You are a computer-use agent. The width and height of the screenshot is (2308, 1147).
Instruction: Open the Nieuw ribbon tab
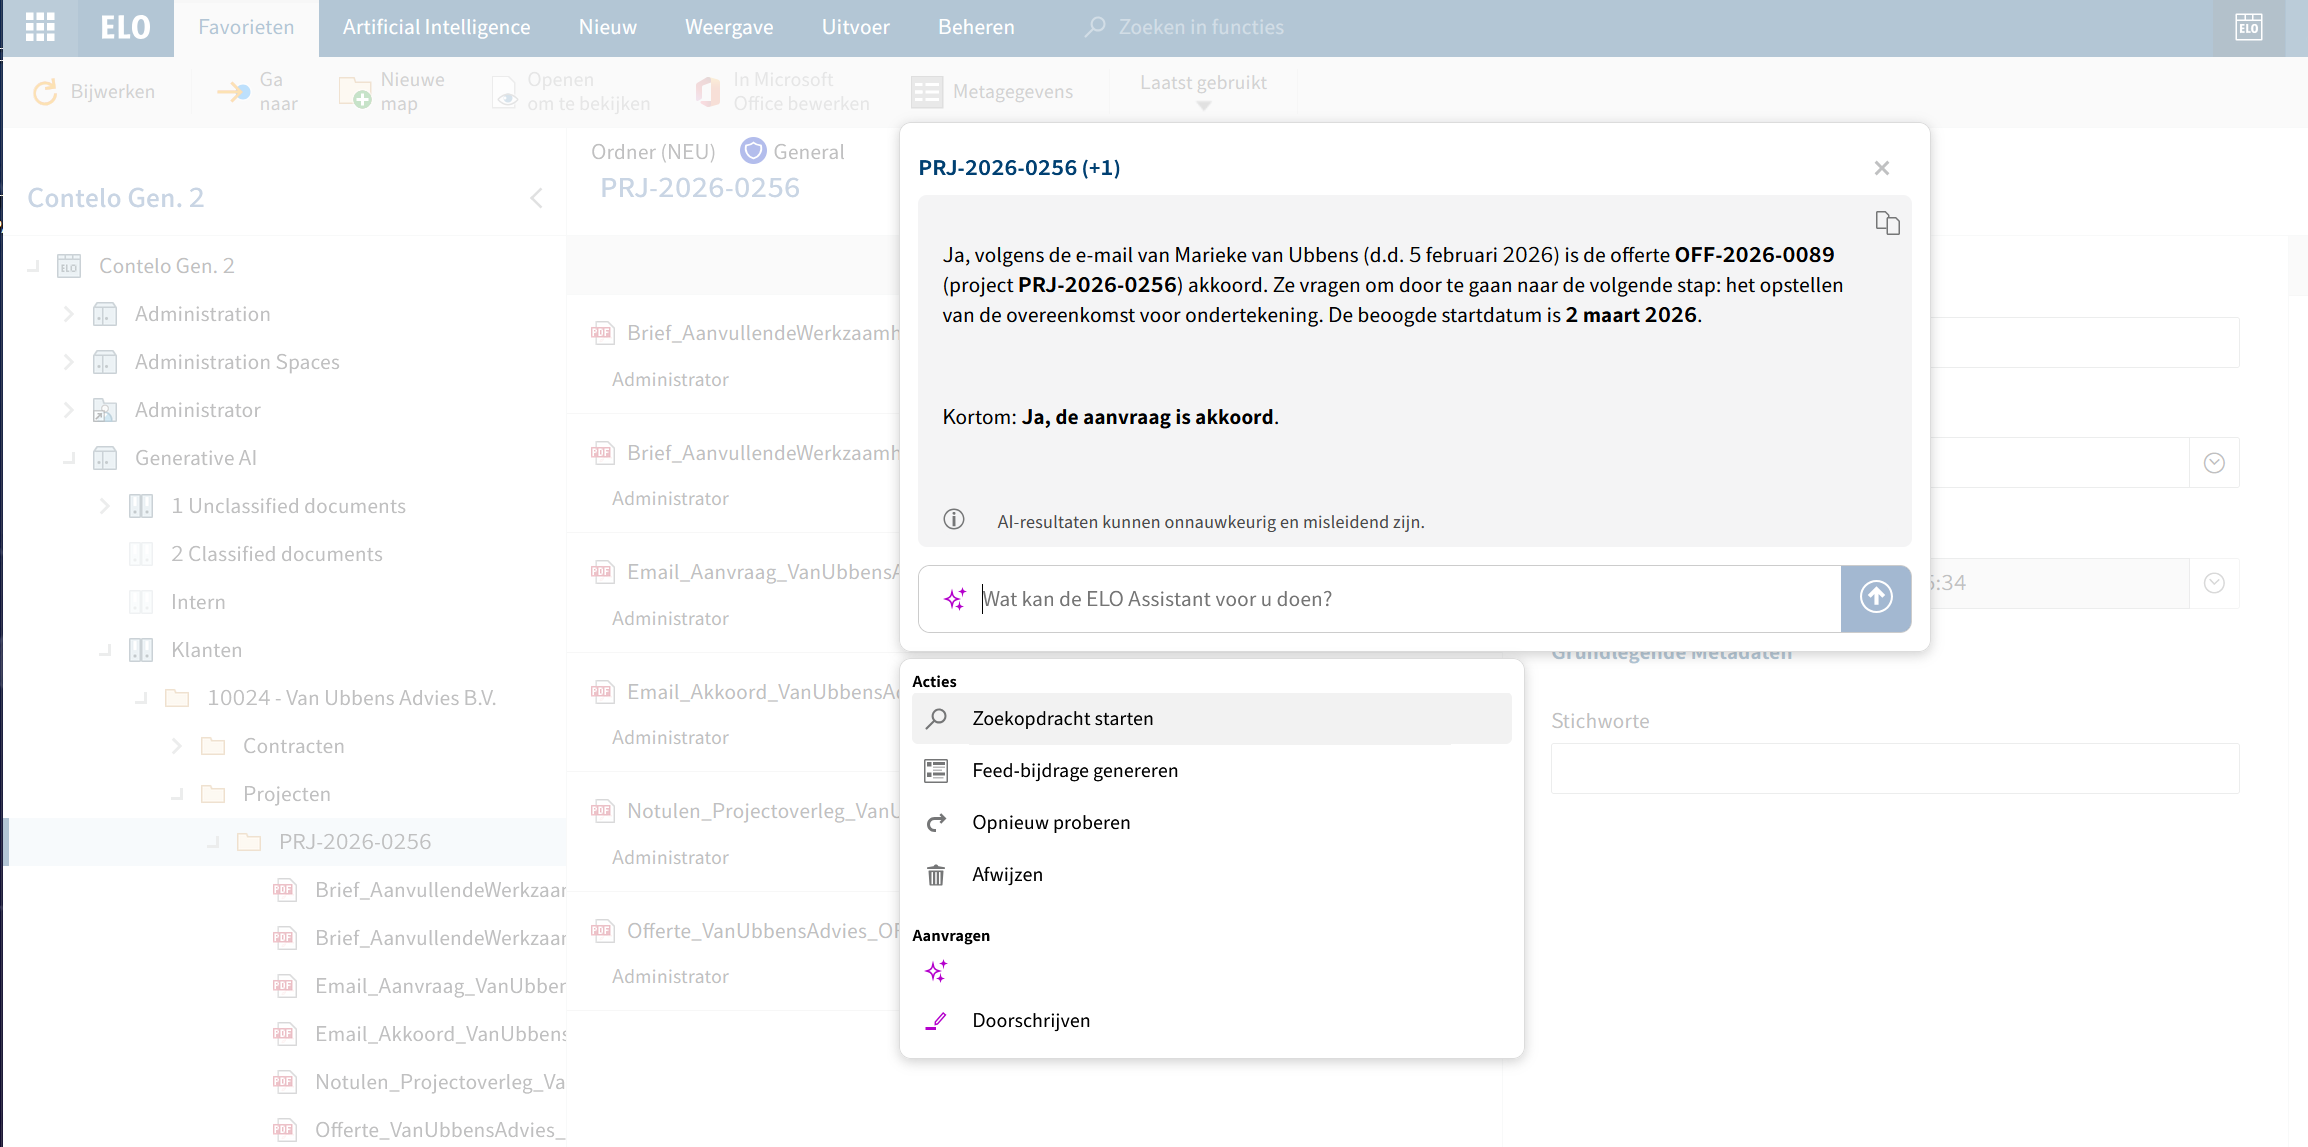[x=608, y=28]
